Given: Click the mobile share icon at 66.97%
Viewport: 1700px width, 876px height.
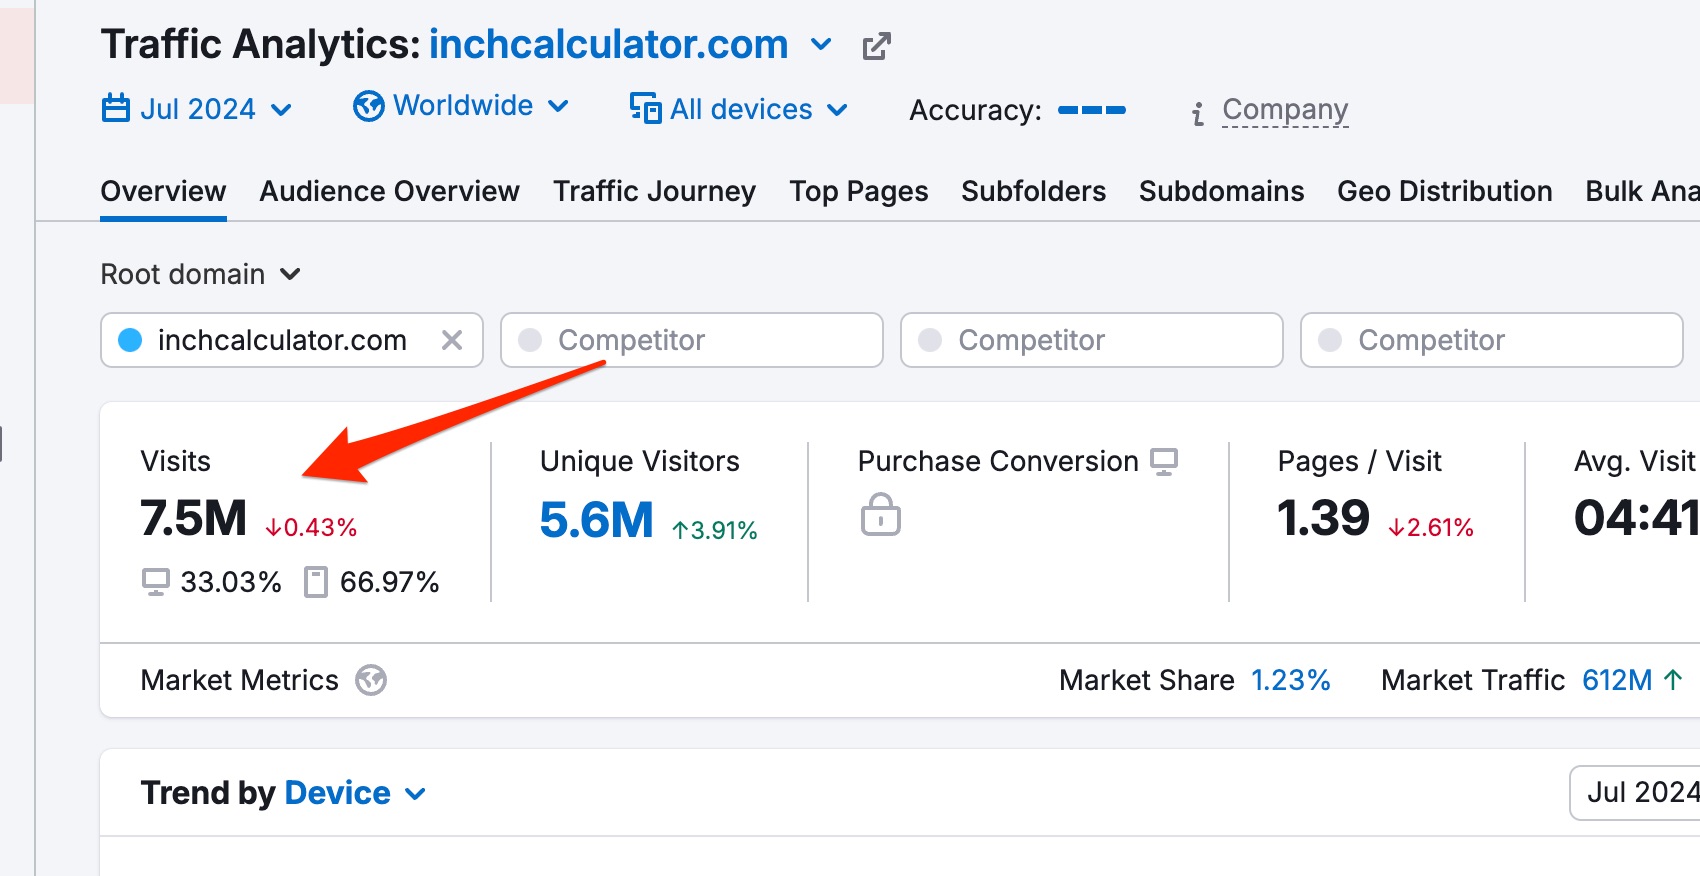Looking at the screenshot, I should tap(316, 582).
